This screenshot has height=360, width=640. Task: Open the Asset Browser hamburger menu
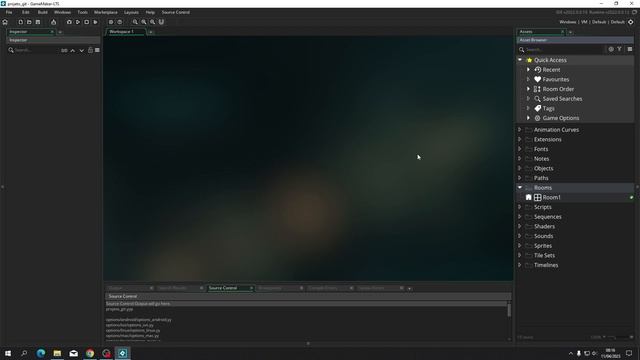click(x=630, y=49)
